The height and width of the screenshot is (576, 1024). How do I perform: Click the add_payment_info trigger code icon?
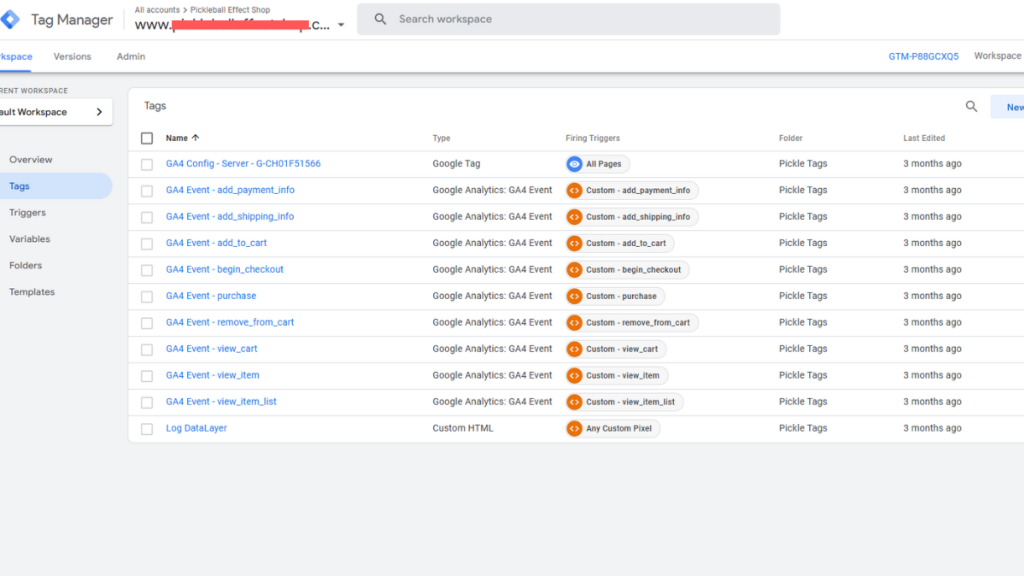(x=574, y=191)
